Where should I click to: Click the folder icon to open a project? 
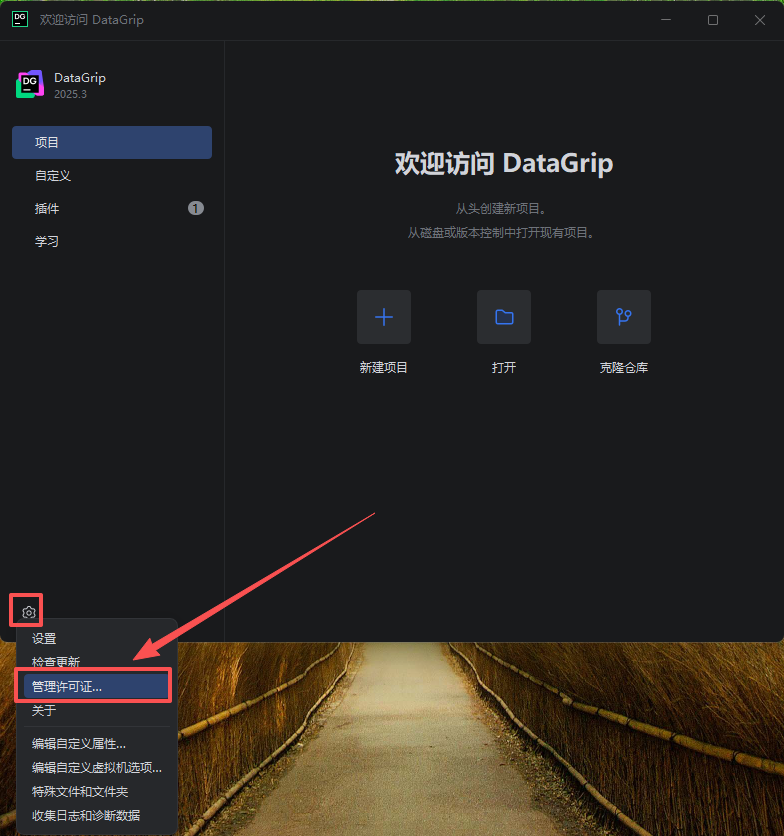(x=504, y=317)
